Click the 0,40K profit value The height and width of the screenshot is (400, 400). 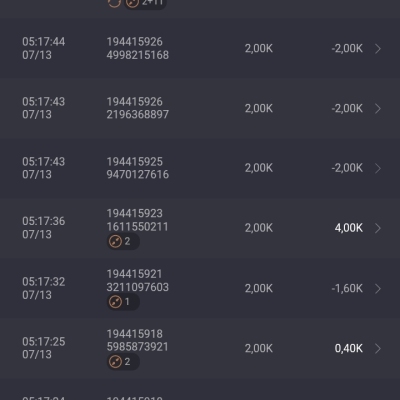click(349, 348)
